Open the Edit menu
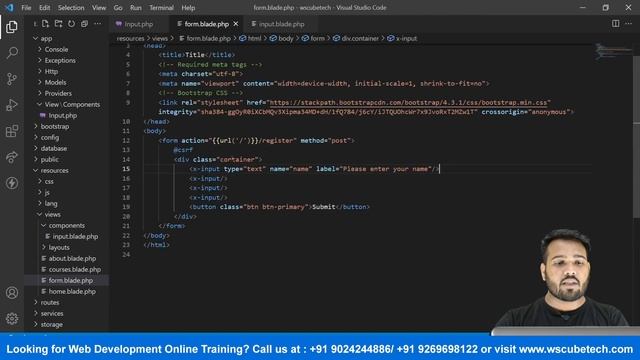Viewport: 640px width, 360px height. [44, 8]
